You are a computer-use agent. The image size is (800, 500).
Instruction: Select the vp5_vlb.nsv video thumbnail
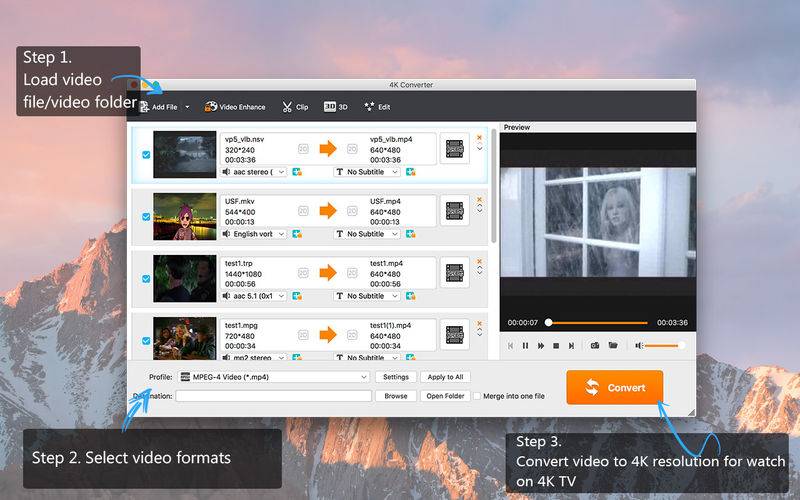click(185, 155)
